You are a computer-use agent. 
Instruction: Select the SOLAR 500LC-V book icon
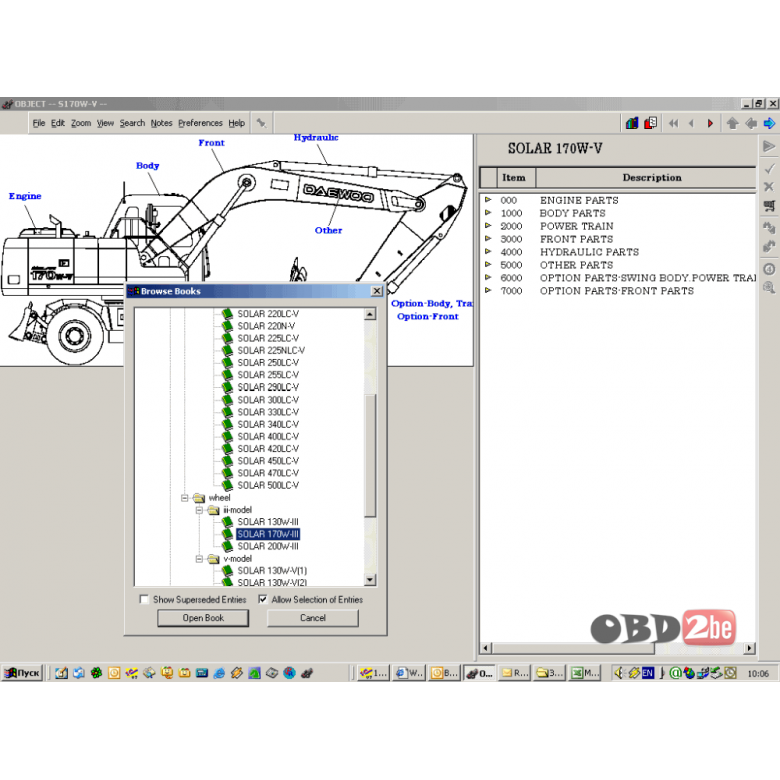click(x=227, y=485)
